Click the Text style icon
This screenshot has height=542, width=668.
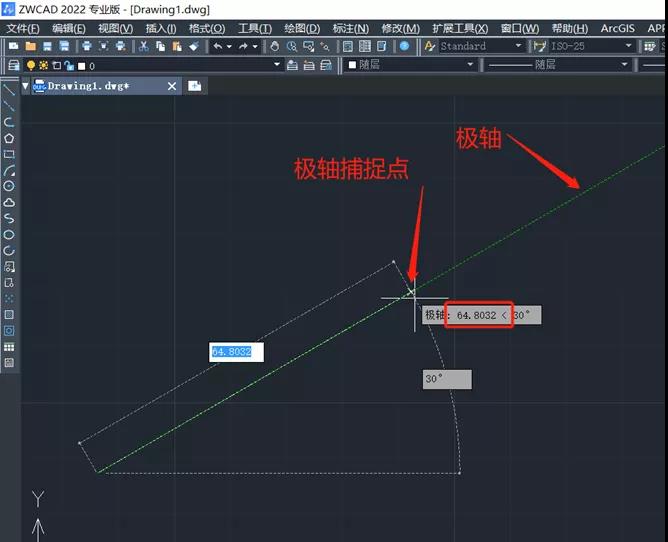click(430, 46)
